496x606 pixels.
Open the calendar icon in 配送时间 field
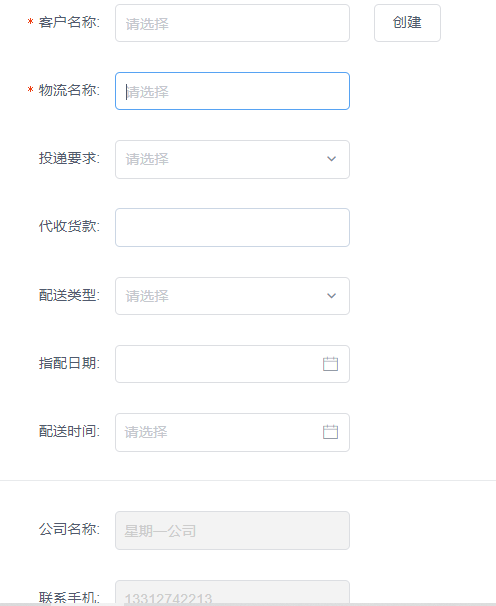[x=330, y=432]
